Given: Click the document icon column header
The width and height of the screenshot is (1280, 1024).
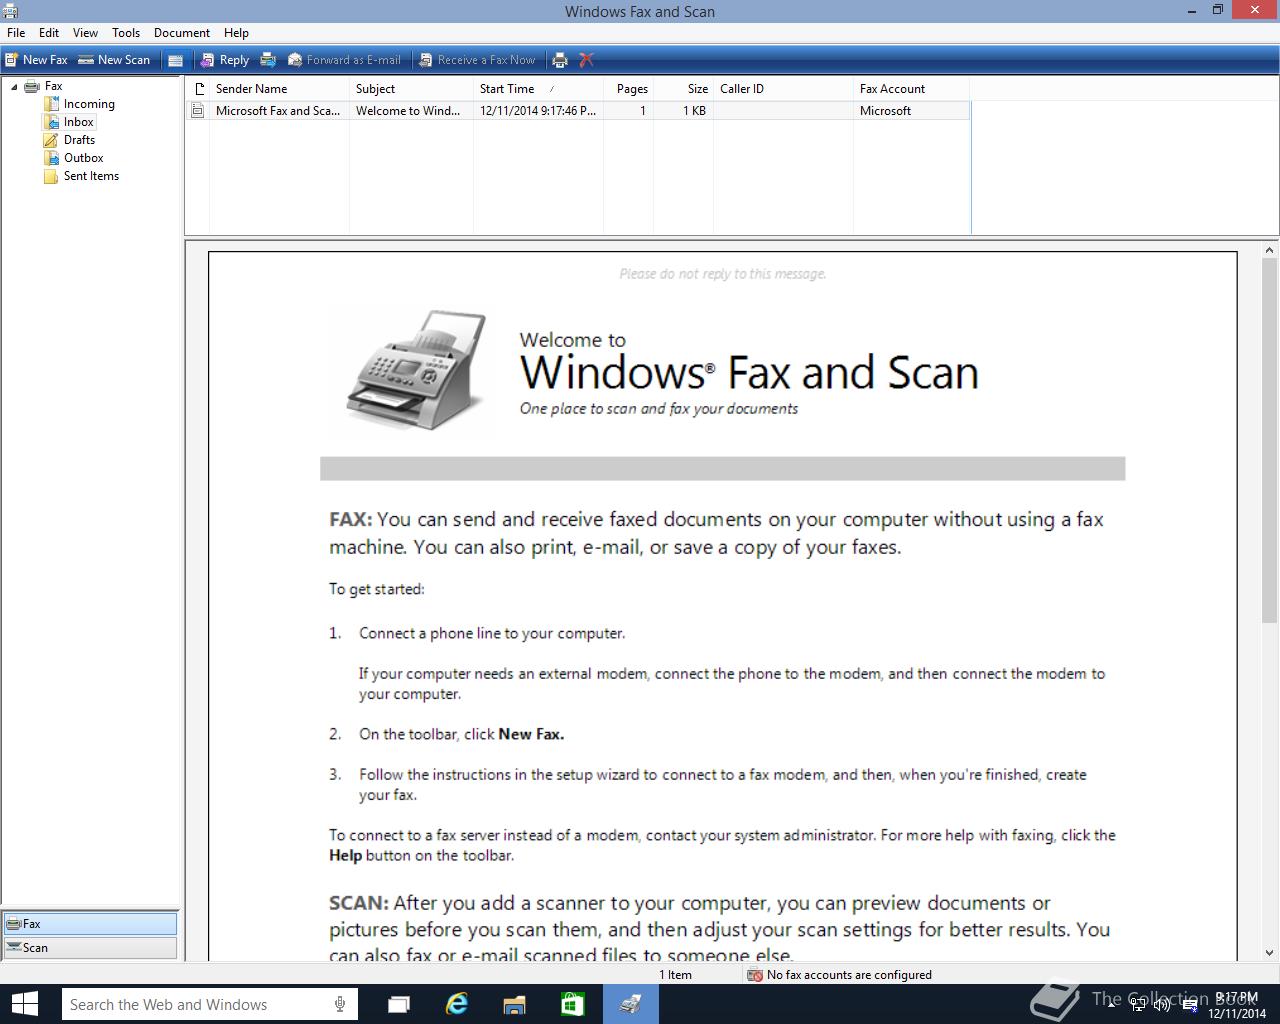Looking at the screenshot, I should pos(198,89).
